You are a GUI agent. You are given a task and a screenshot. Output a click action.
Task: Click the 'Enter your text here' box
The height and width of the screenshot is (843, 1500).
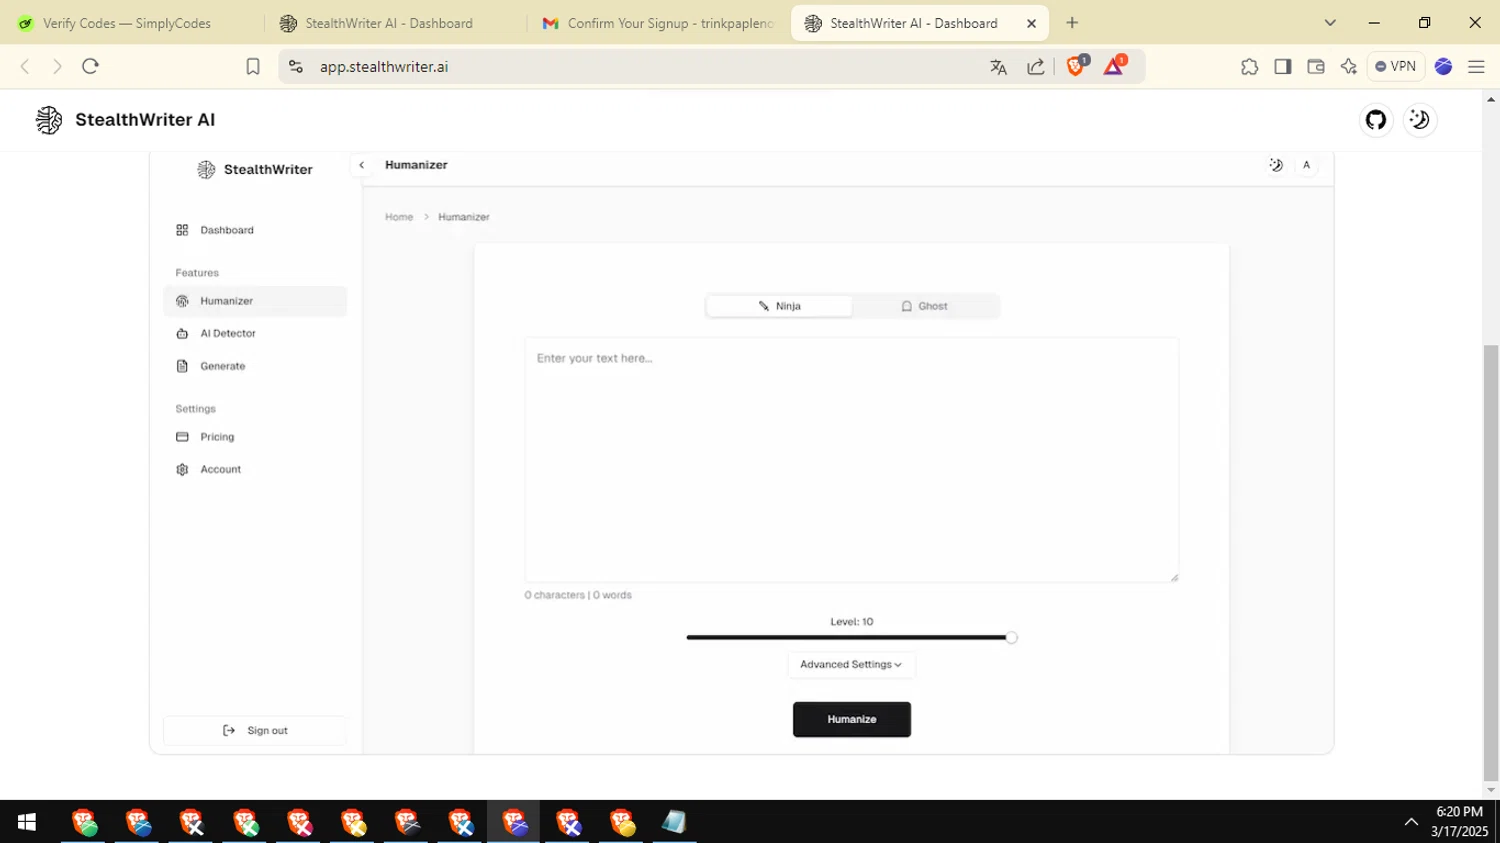851,460
